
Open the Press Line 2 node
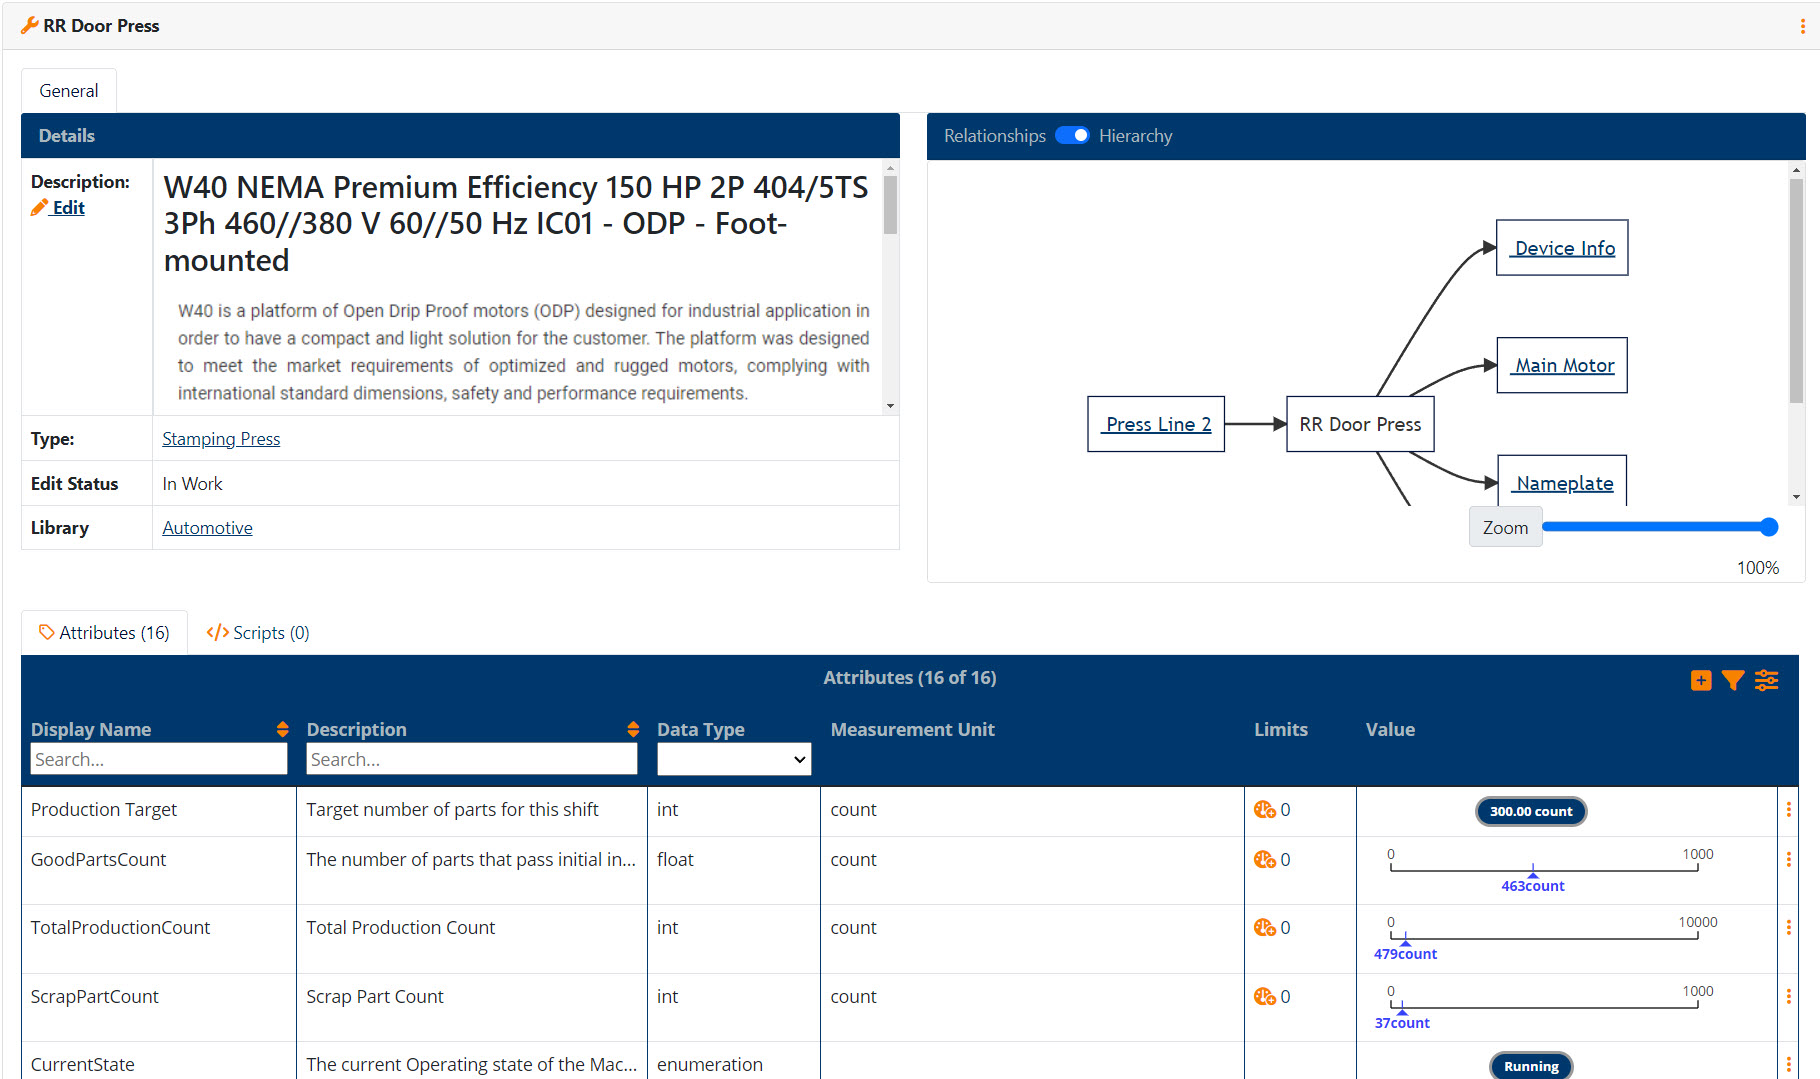(1157, 424)
